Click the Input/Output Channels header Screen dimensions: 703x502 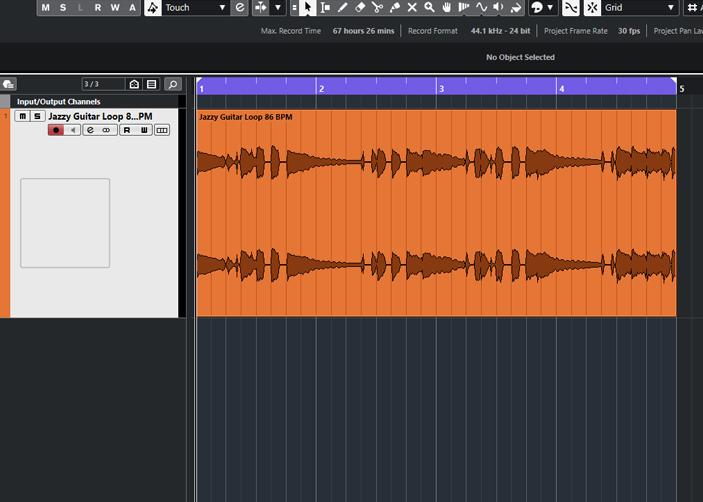pos(58,101)
